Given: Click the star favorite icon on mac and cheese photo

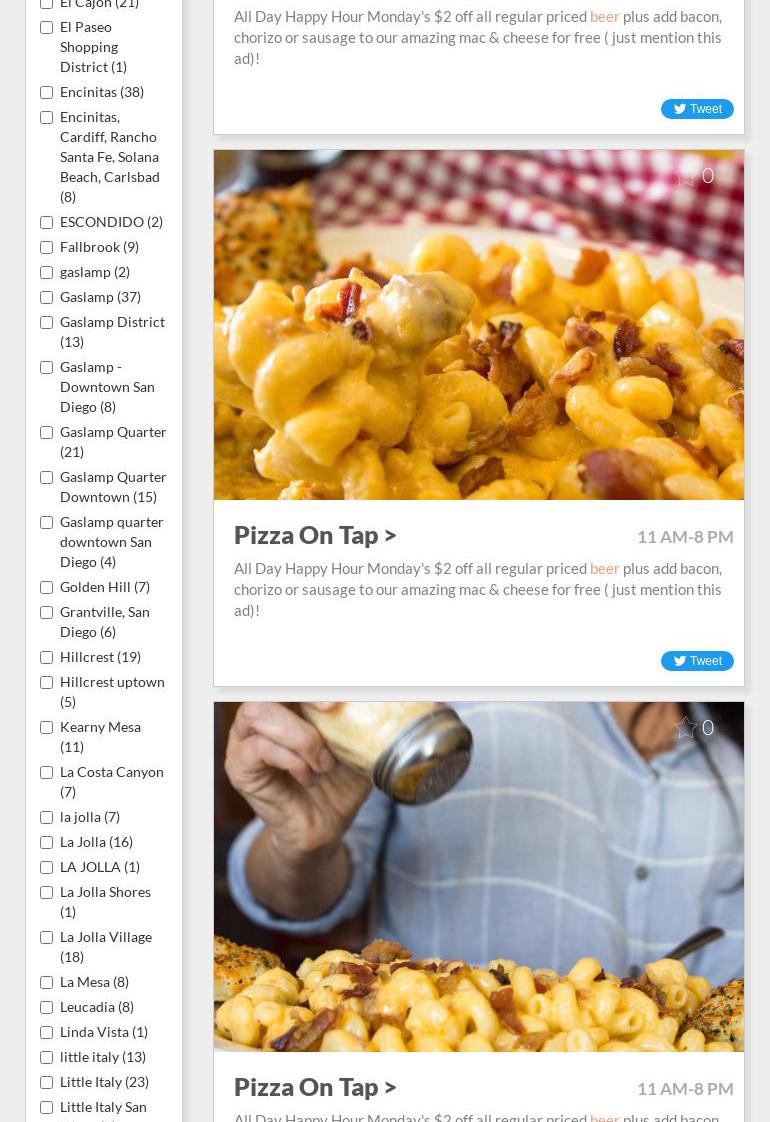Looking at the screenshot, I should pos(685,176).
